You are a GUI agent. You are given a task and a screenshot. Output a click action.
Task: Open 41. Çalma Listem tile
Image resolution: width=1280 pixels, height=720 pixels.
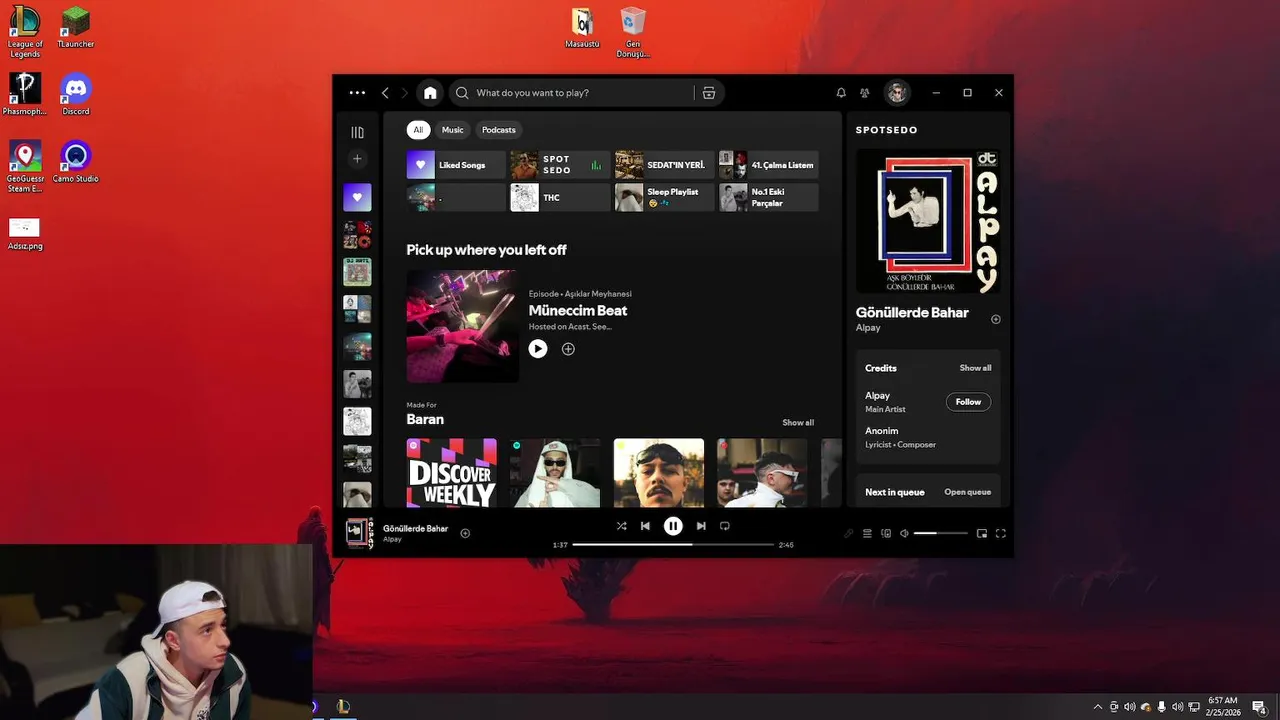coord(768,165)
